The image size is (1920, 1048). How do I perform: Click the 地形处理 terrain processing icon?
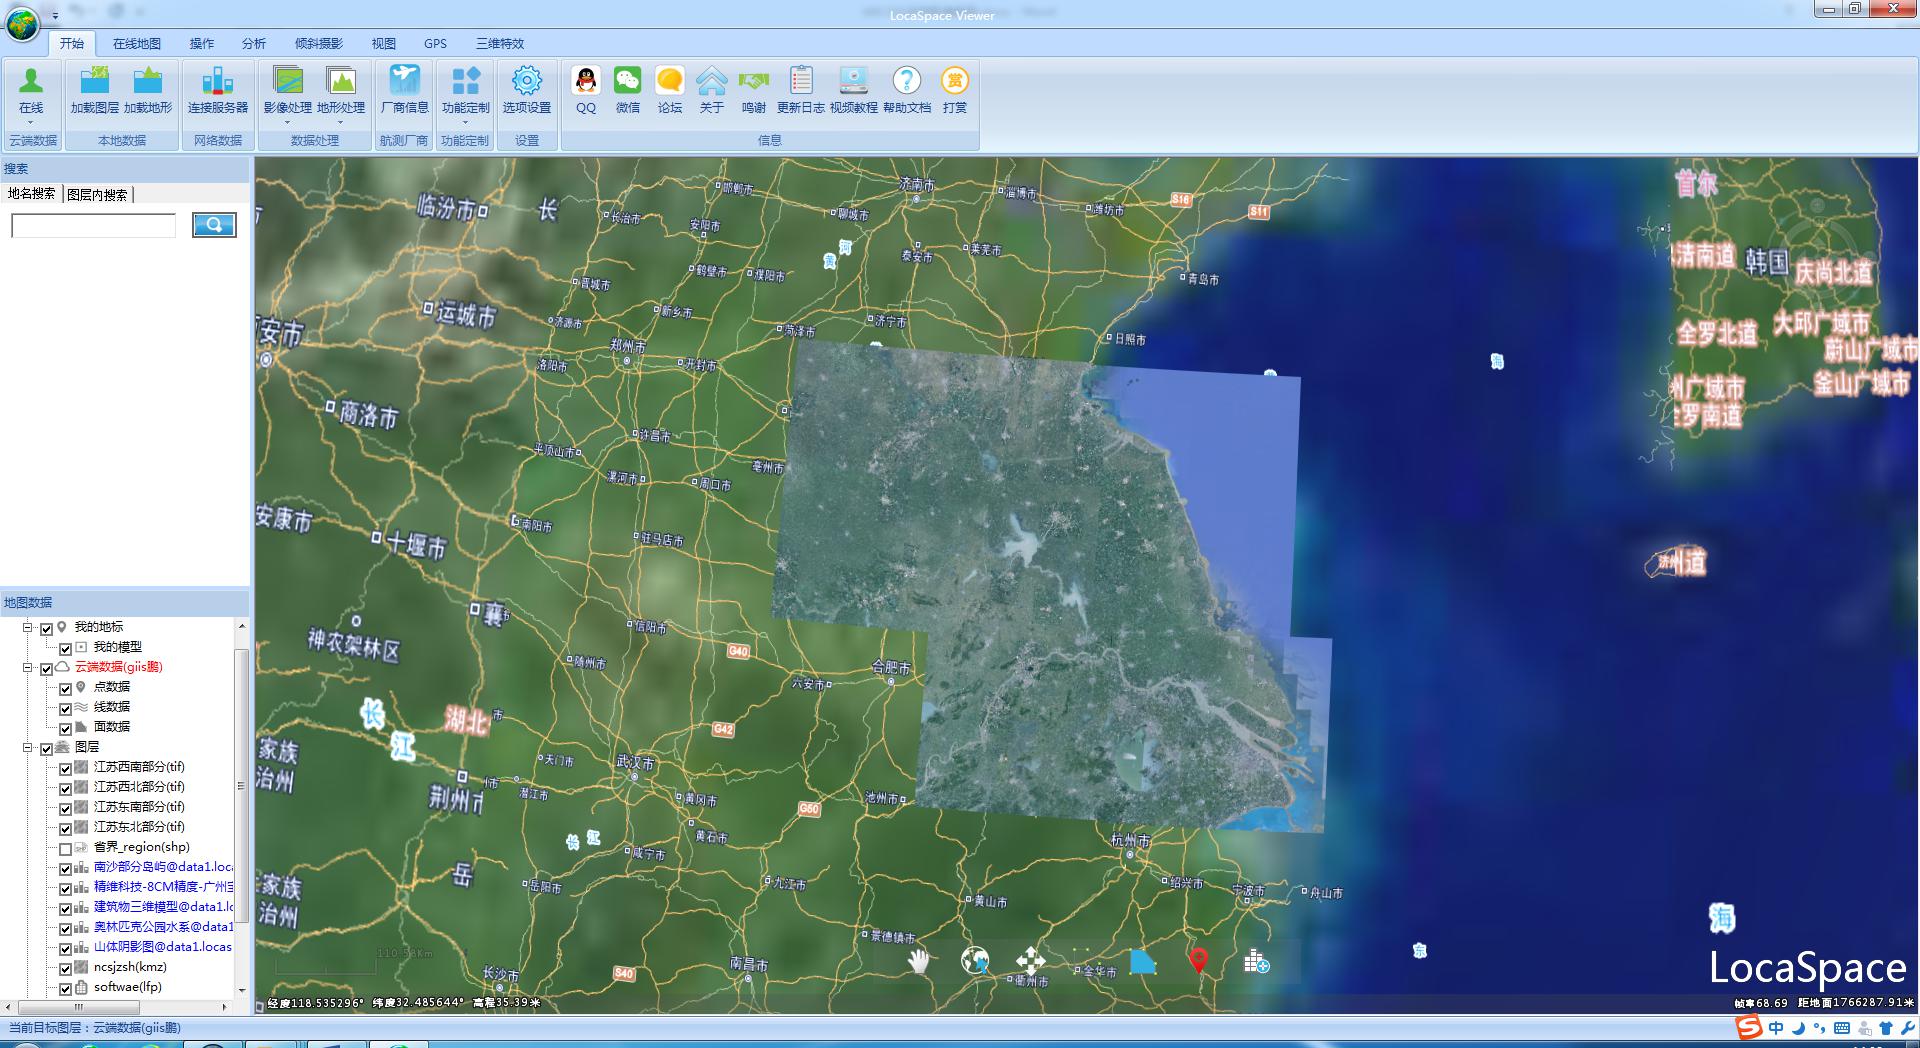[341, 81]
